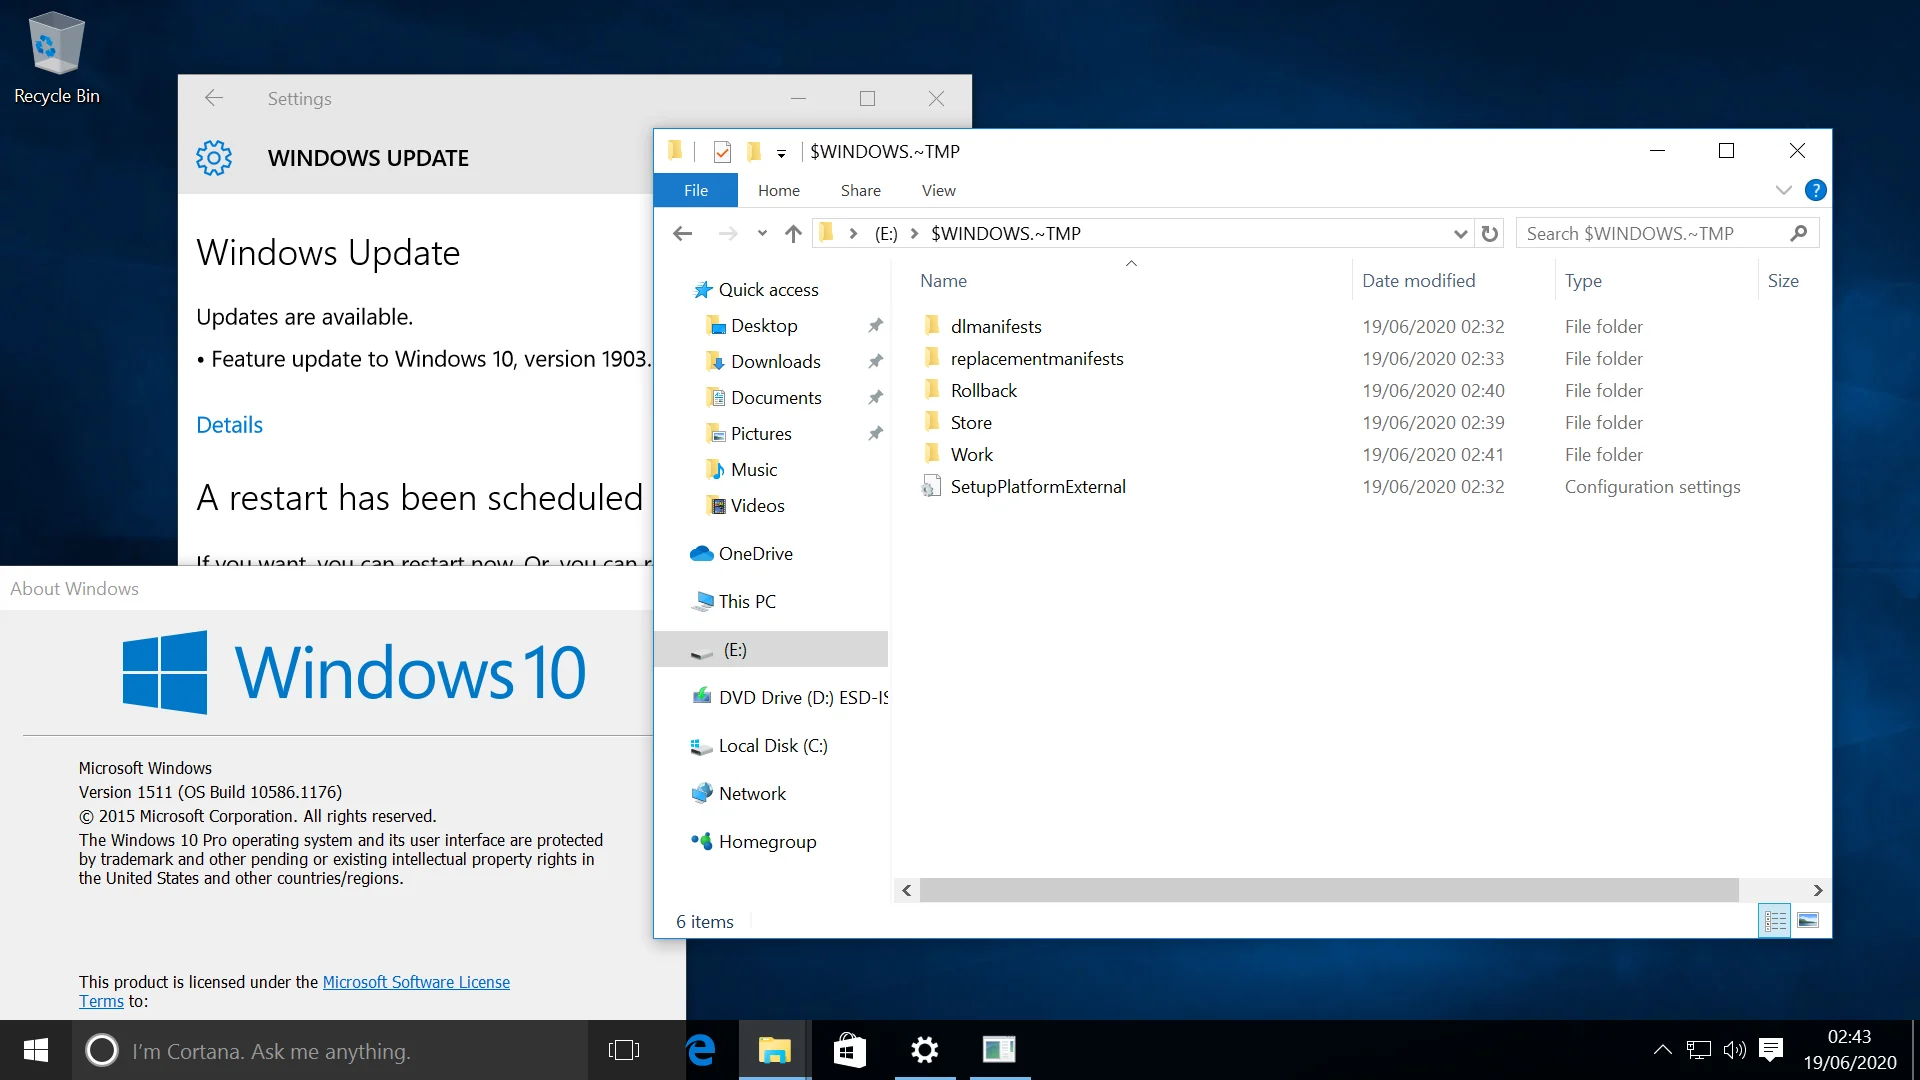Image resolution: width=1920 pixels, height=1080 pixels.
Task: Switch to the View ribbon tab
Action: 939,190
